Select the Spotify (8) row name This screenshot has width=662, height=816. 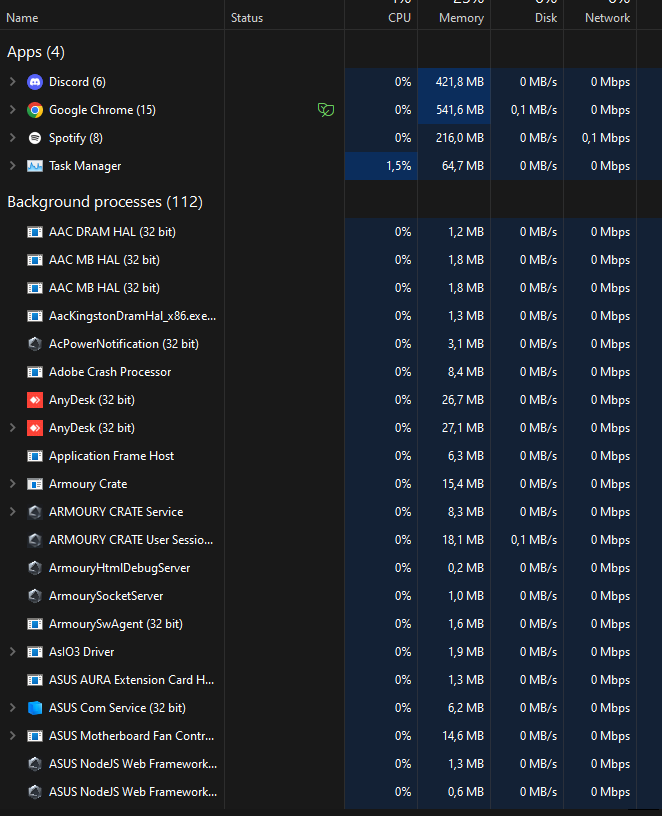pyautogui.click(x=76, y=138)
